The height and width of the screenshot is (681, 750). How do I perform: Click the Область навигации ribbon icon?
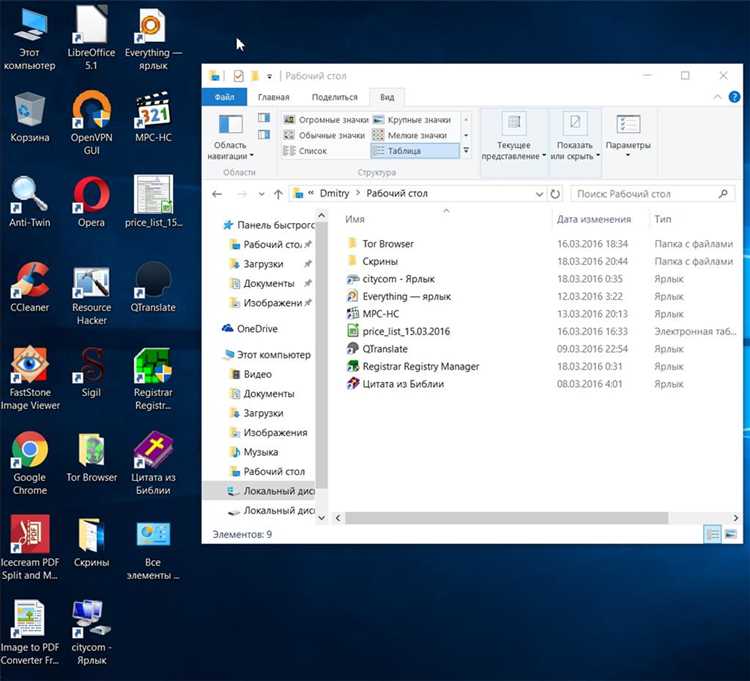pyautogui.click(x=231, y=136)
